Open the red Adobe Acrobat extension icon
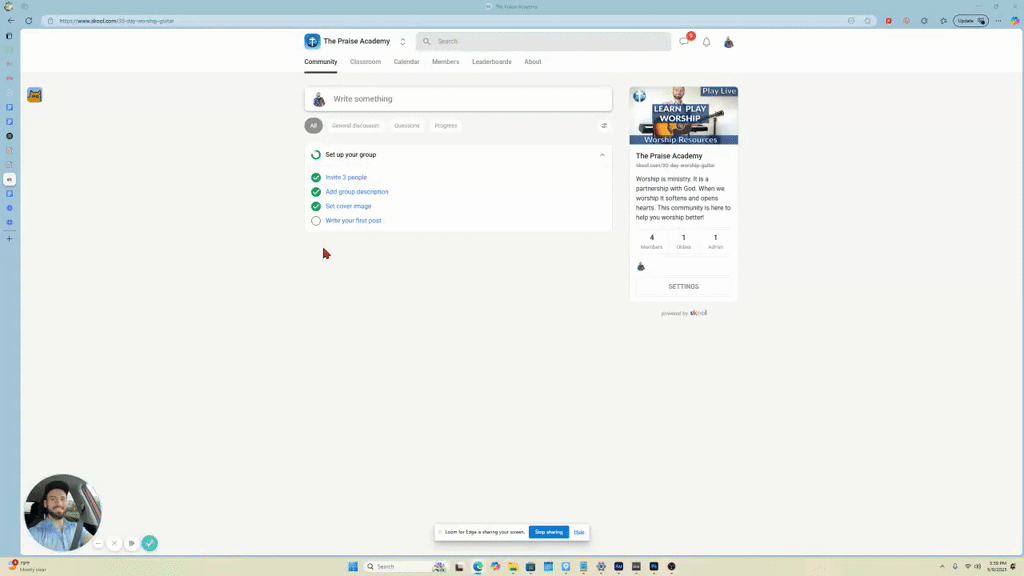Viewport: 1024px width, 576px height. [x=888, y=21]
